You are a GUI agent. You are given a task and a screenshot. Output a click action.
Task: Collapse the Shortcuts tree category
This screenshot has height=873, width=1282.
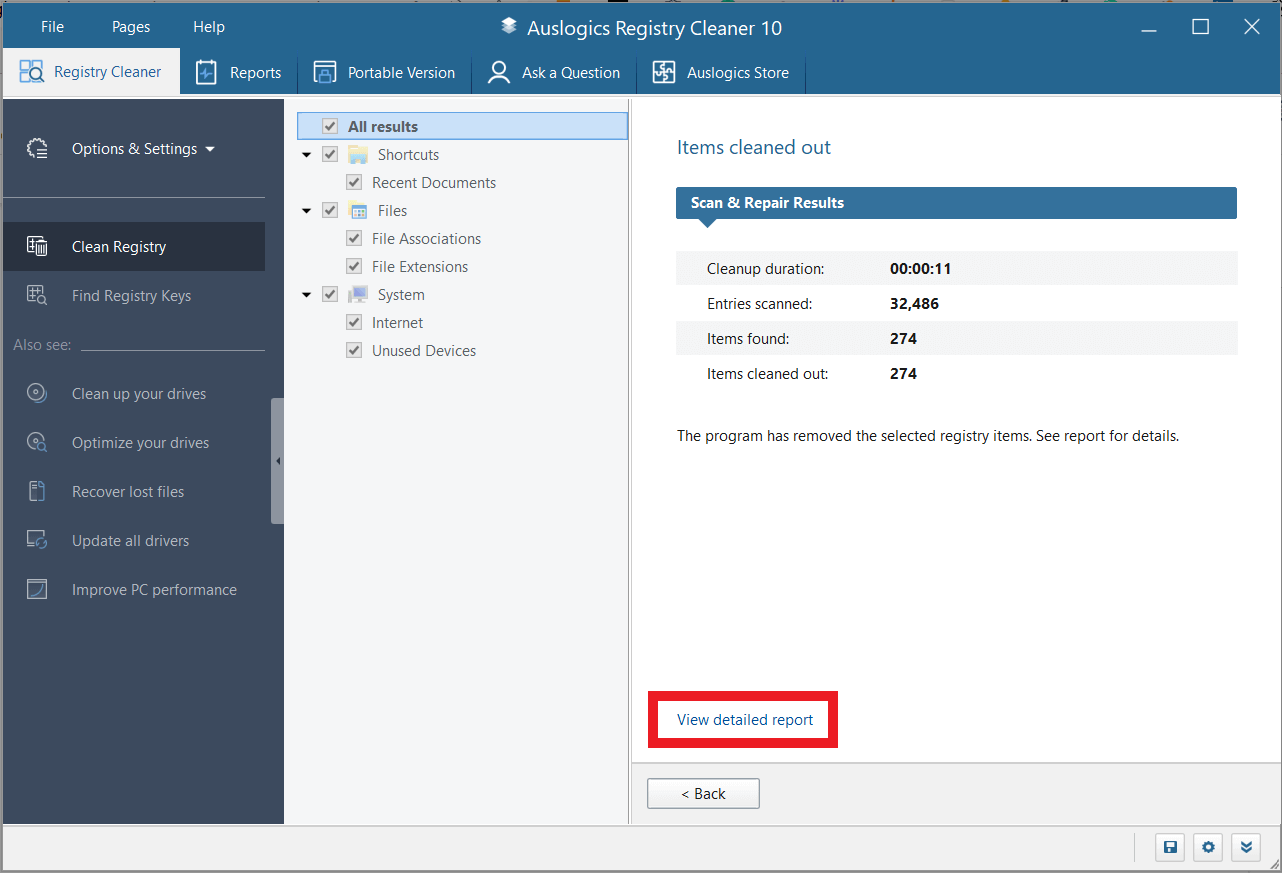[307, 155]
